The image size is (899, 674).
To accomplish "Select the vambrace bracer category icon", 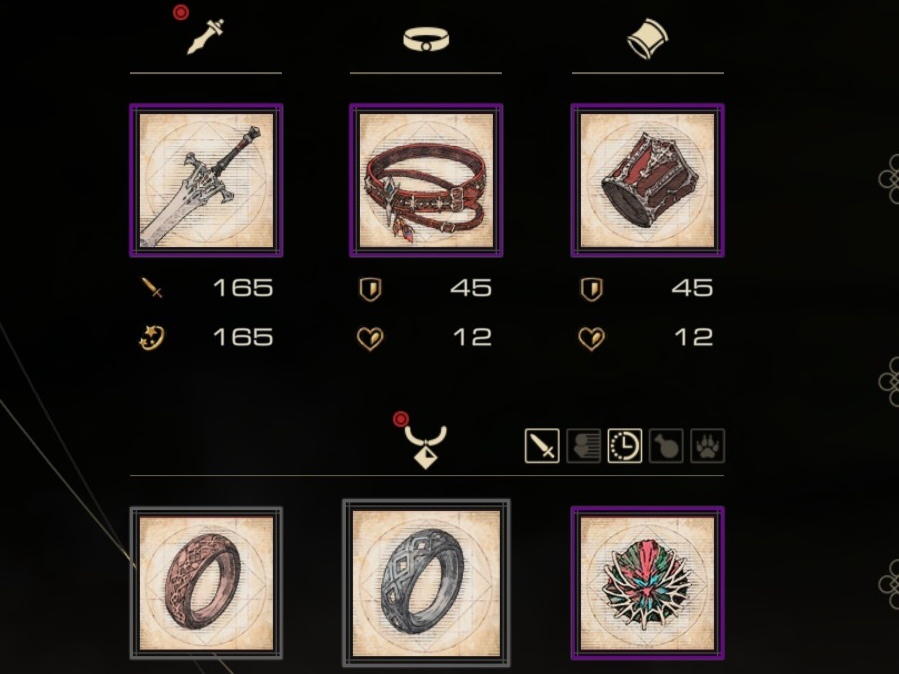I will pyautogui.click(x=647, y=38).
